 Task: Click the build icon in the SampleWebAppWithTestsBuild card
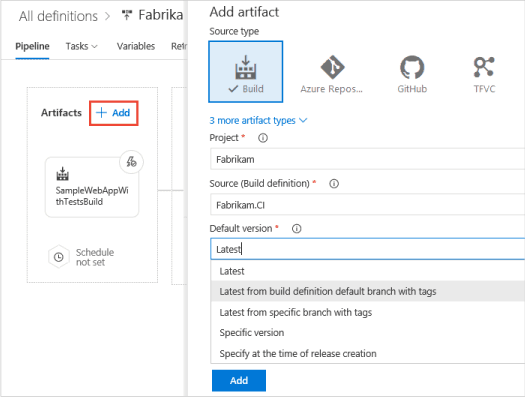[63, 174]
